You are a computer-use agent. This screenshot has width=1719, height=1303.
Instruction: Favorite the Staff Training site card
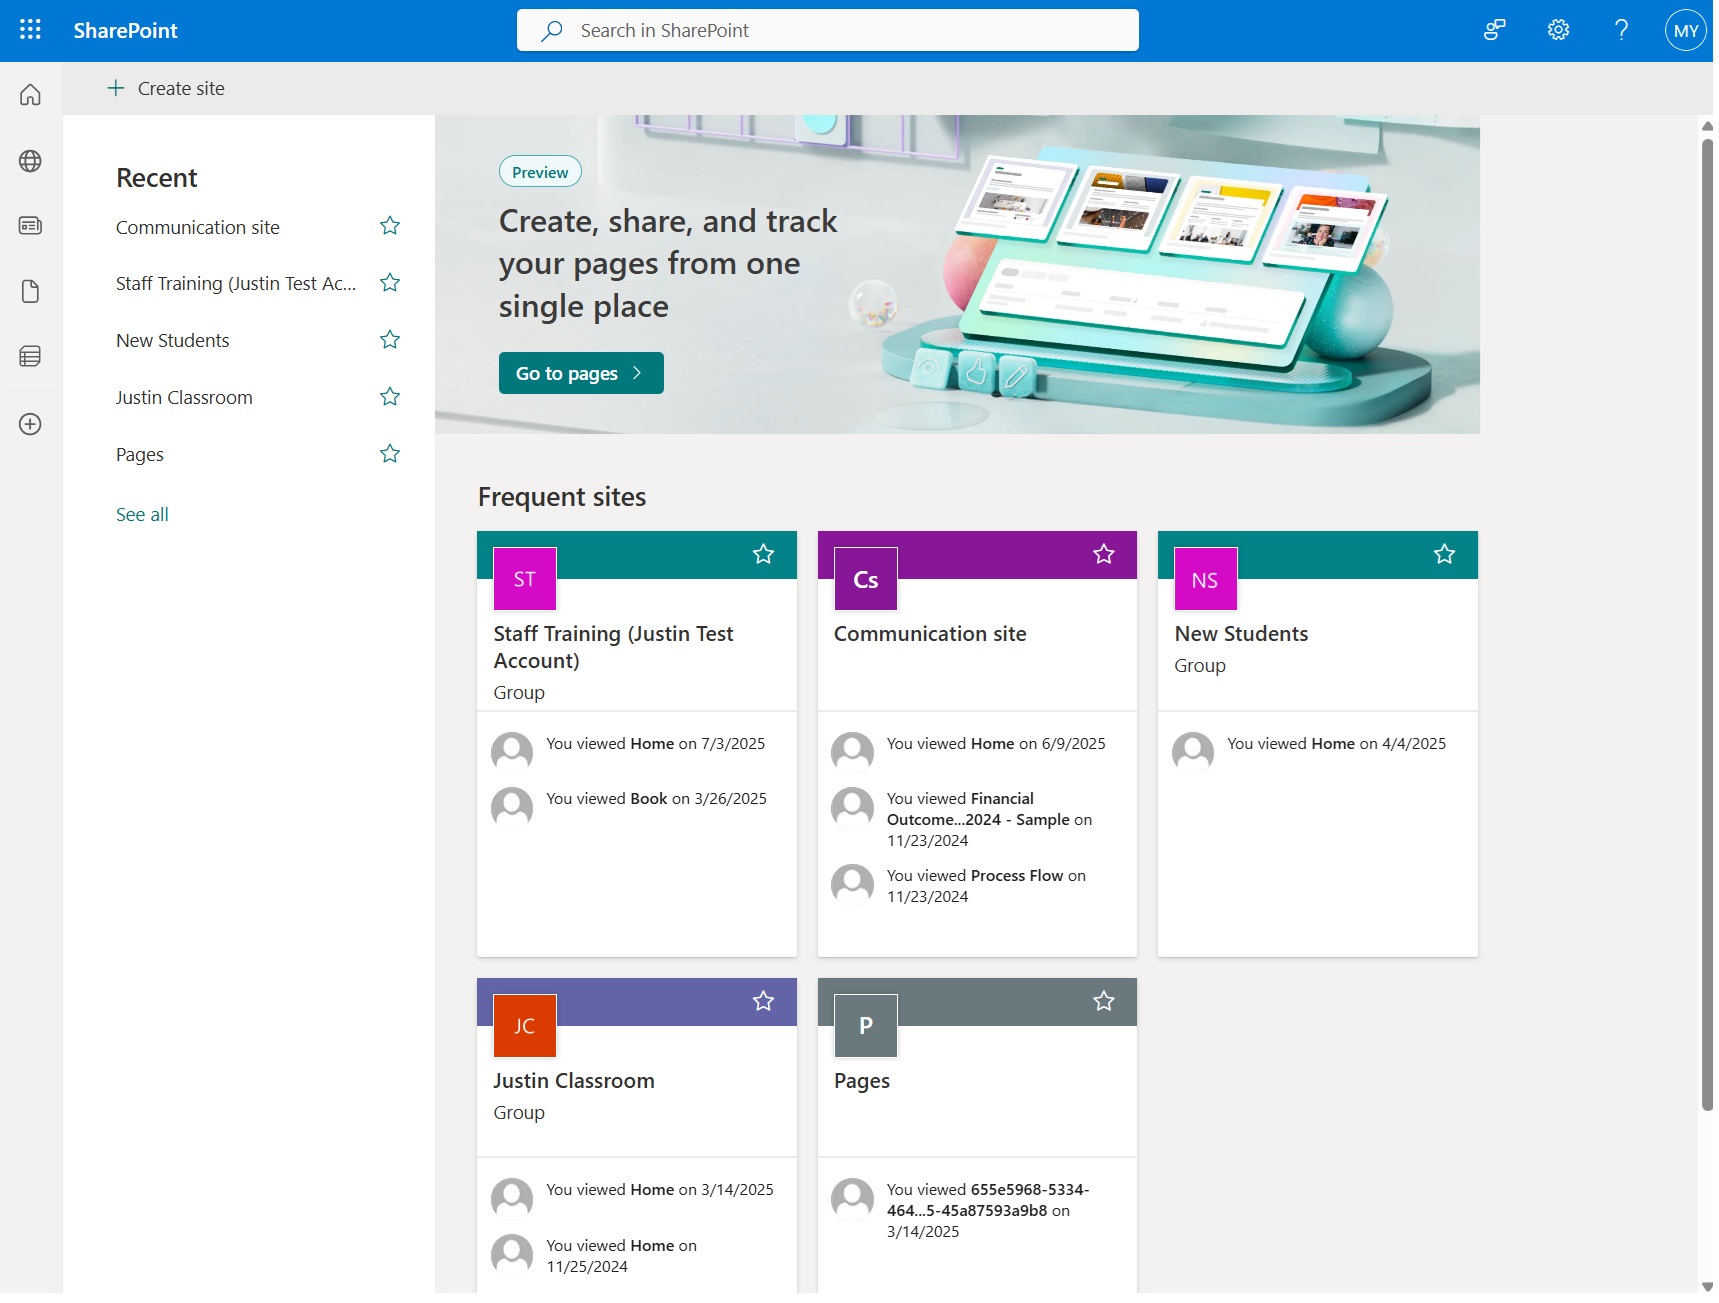click(764, 554)
